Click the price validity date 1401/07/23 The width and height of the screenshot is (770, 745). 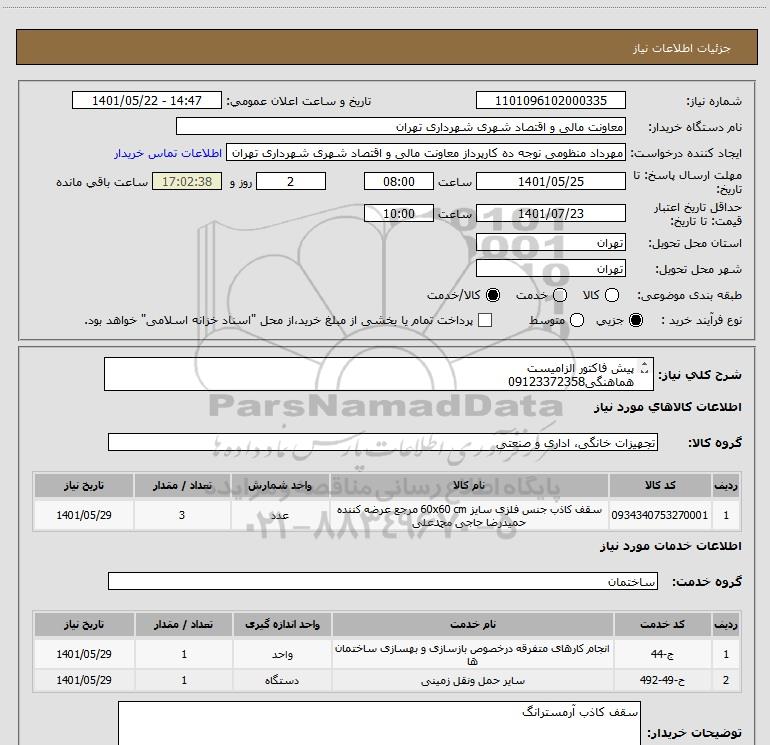550,213
